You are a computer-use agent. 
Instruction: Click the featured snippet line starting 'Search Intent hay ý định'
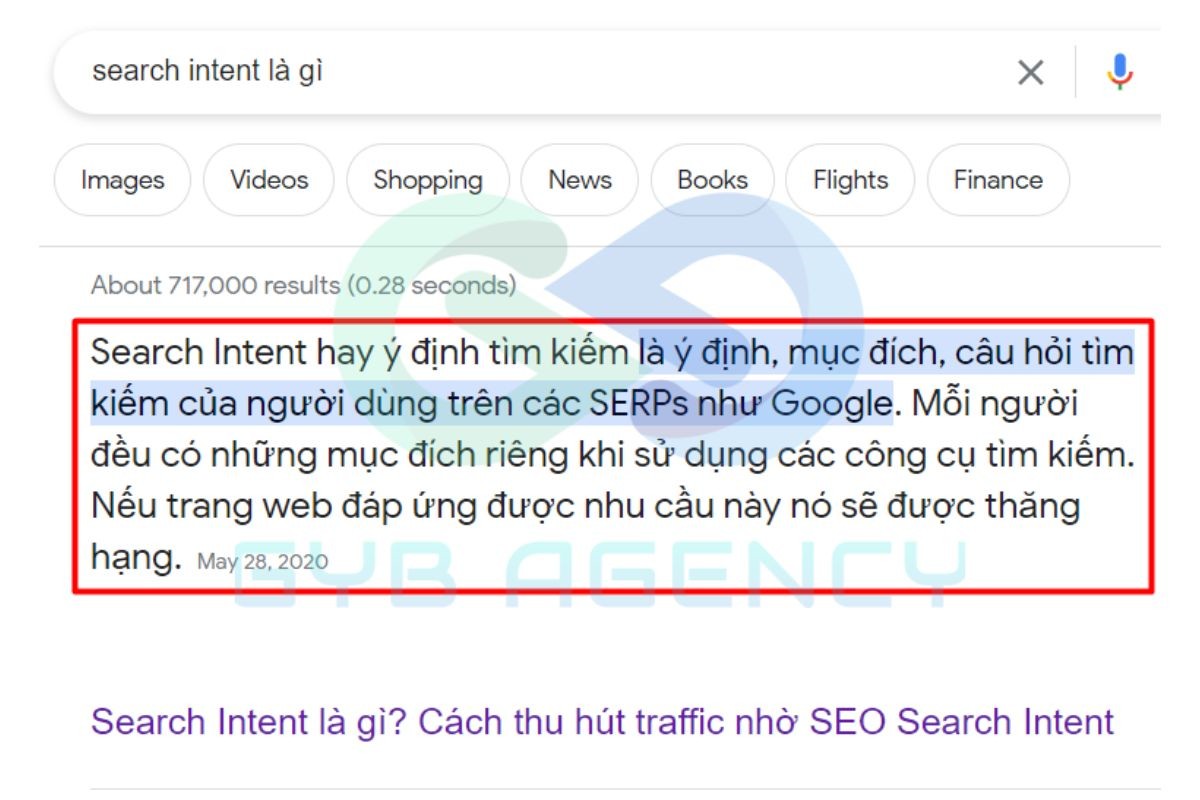(612, 353)
